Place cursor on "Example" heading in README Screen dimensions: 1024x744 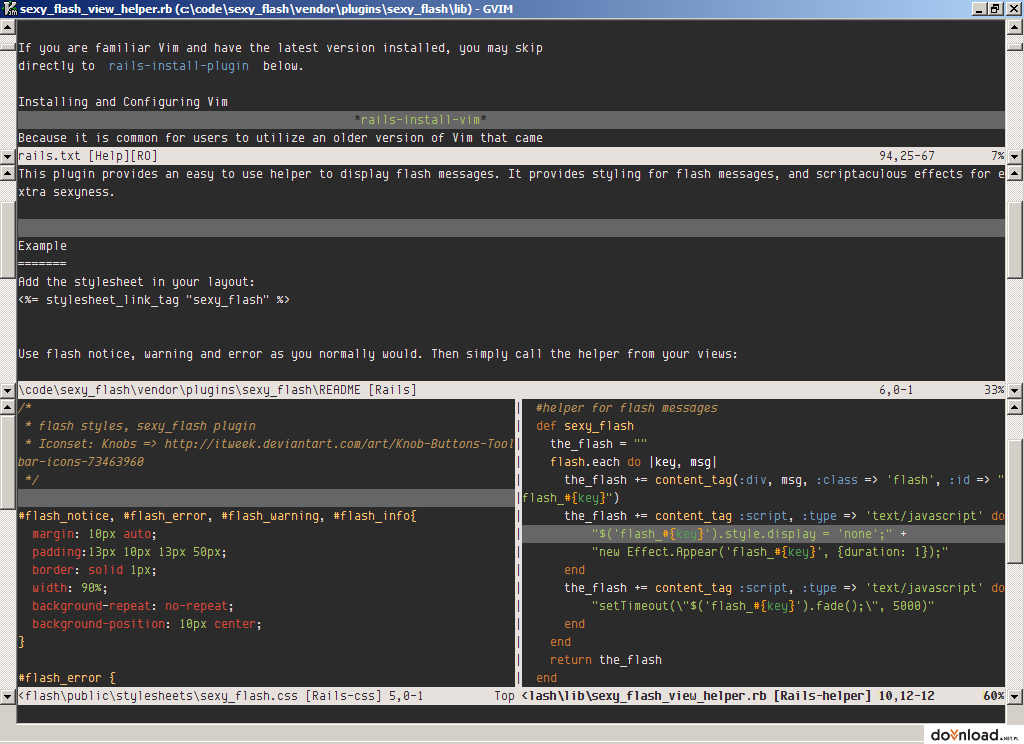[42, 246]
